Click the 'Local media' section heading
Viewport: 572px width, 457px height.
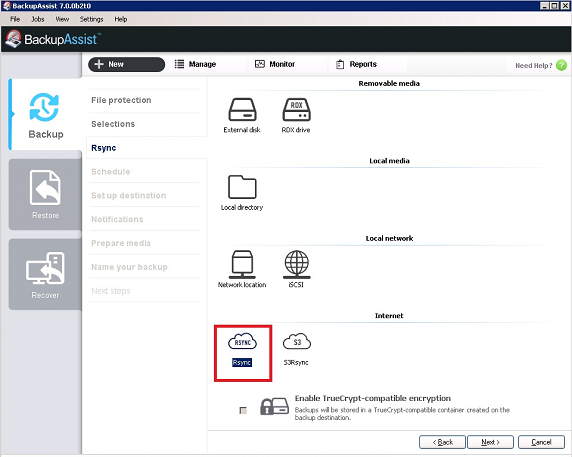(x=389, y=161)
